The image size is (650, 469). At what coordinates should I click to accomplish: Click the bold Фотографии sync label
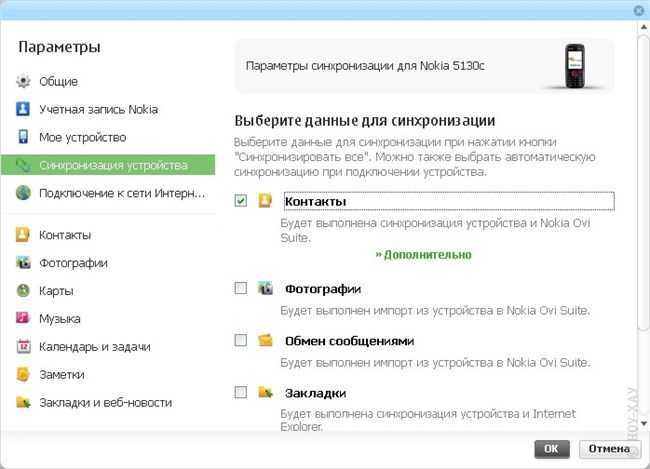tap(323, 289)
